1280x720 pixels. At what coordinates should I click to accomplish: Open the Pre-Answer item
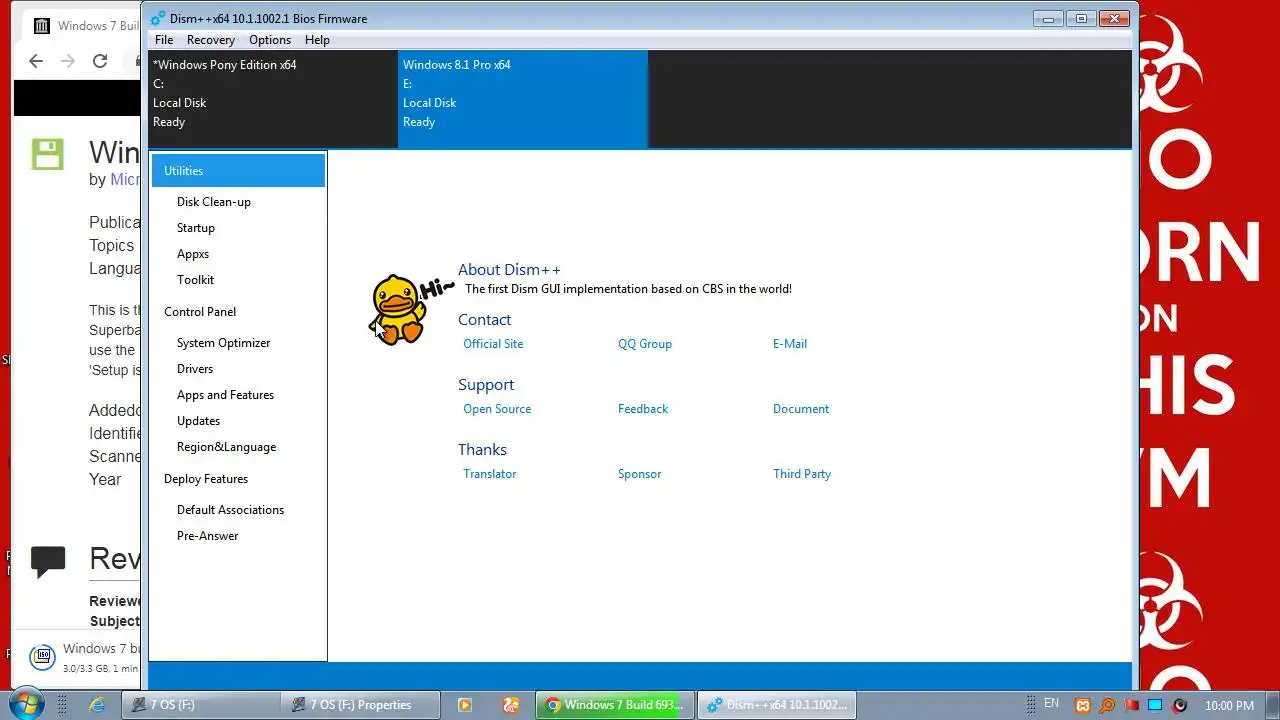coord(207,536)
